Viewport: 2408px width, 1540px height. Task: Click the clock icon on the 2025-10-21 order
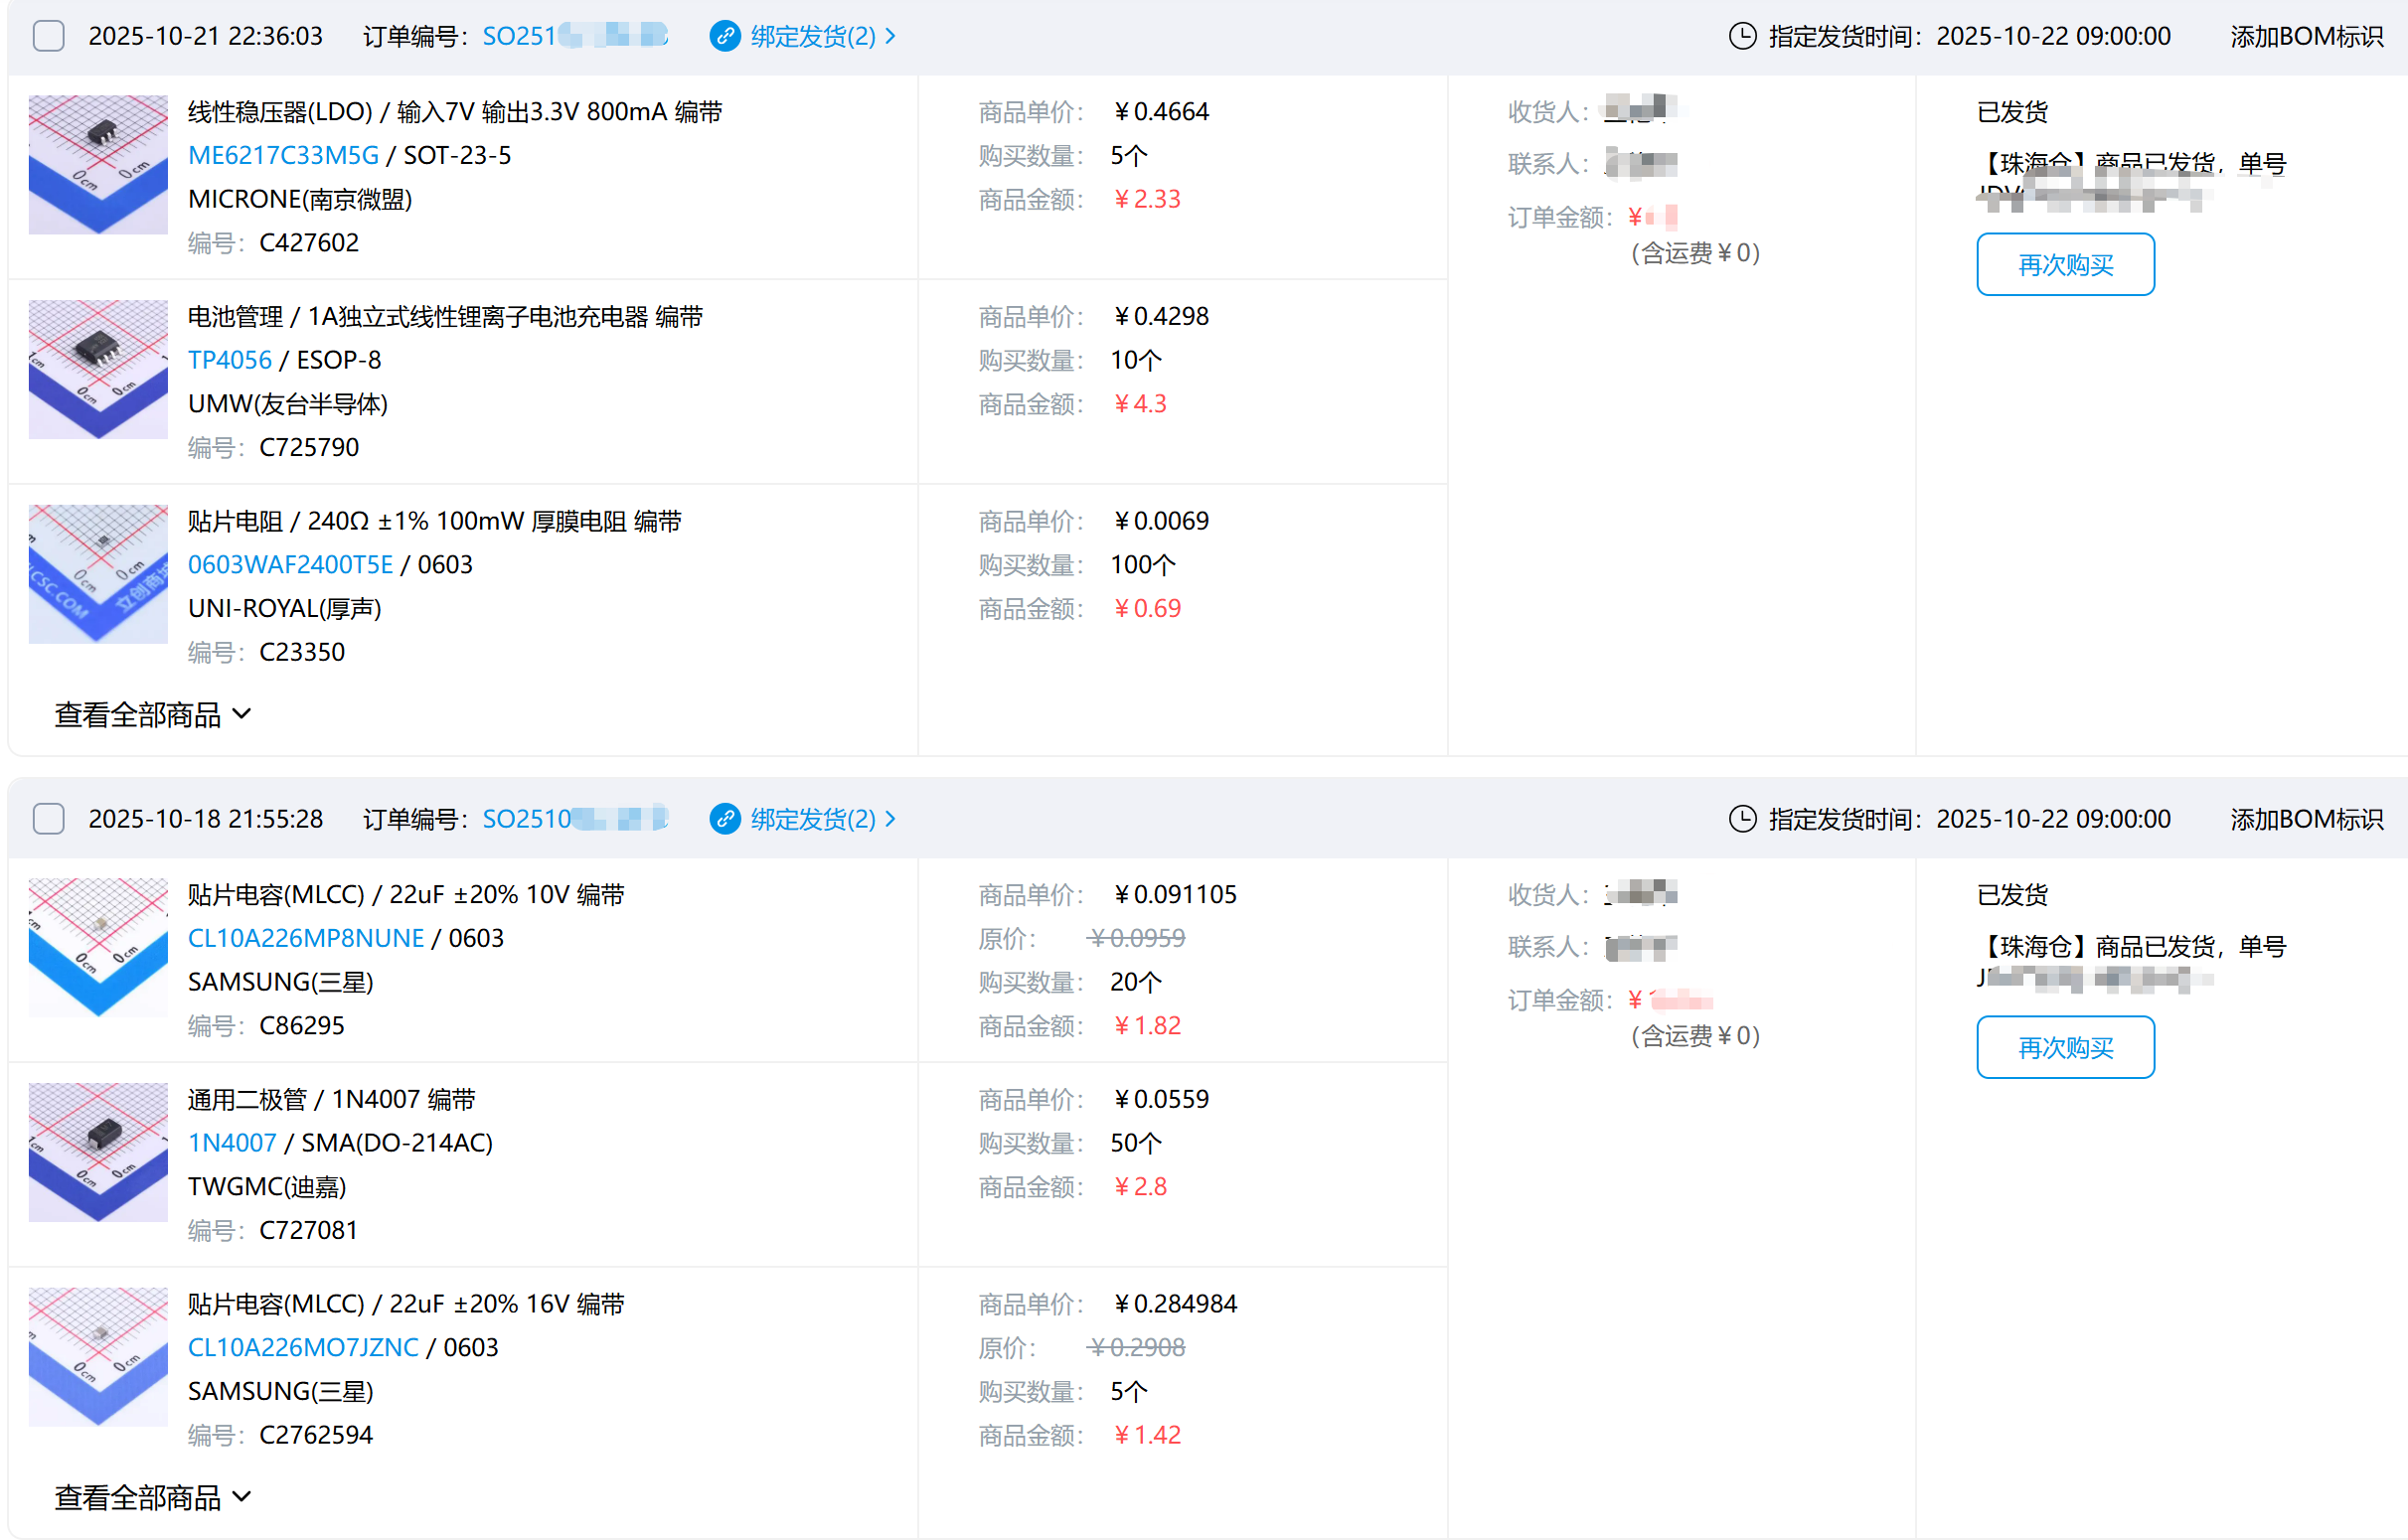click(x=1742, y=36)
